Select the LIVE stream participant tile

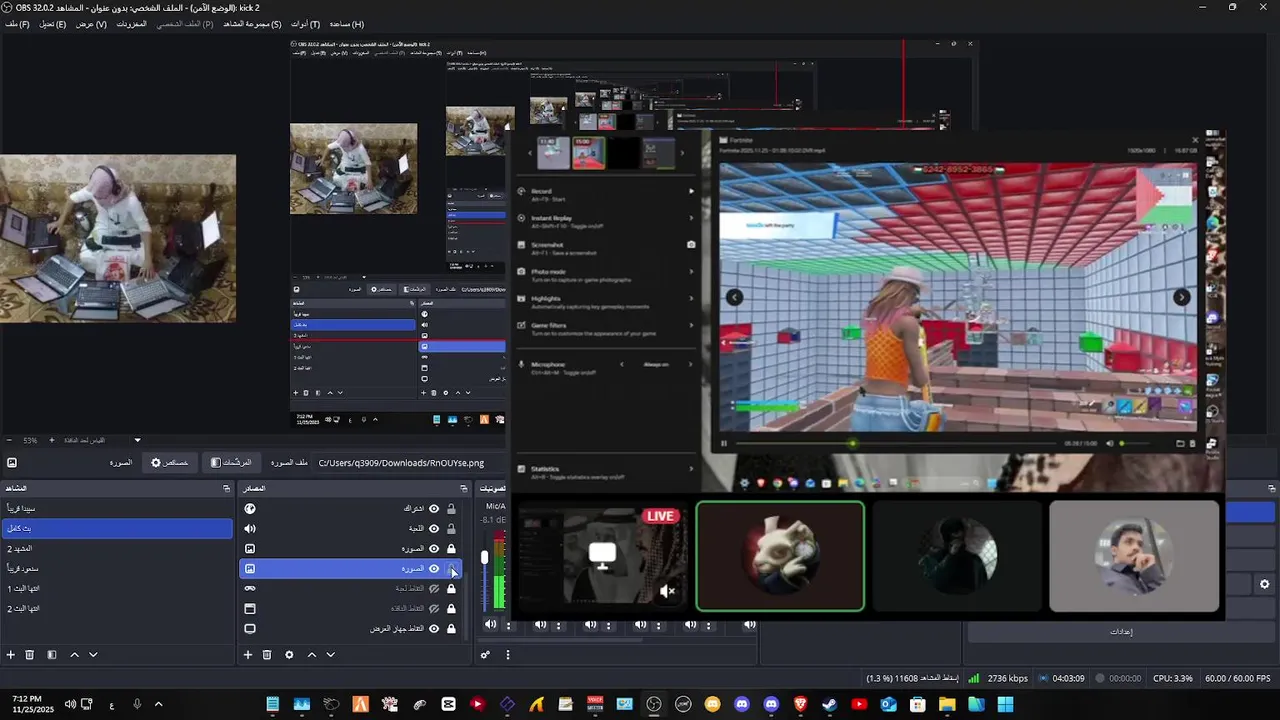pyautogui.click(x=602, y=556)
